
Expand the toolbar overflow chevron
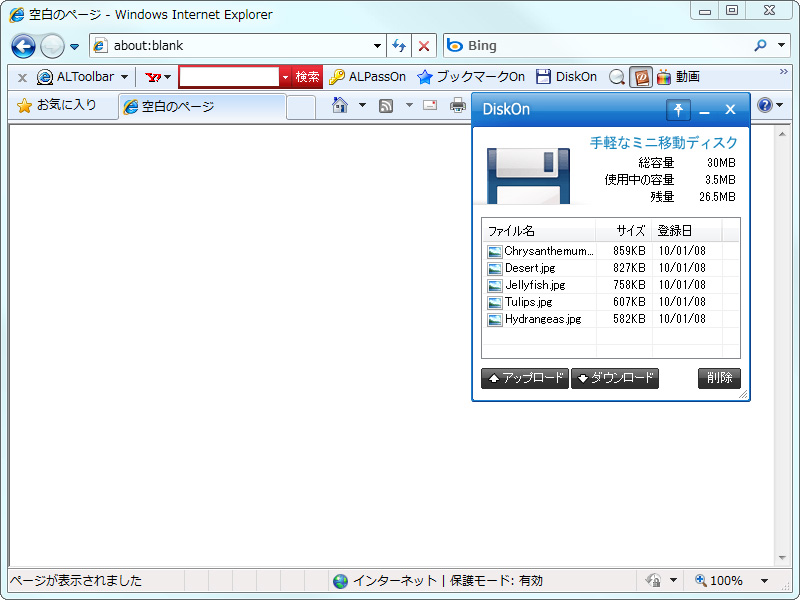[784, 72]
